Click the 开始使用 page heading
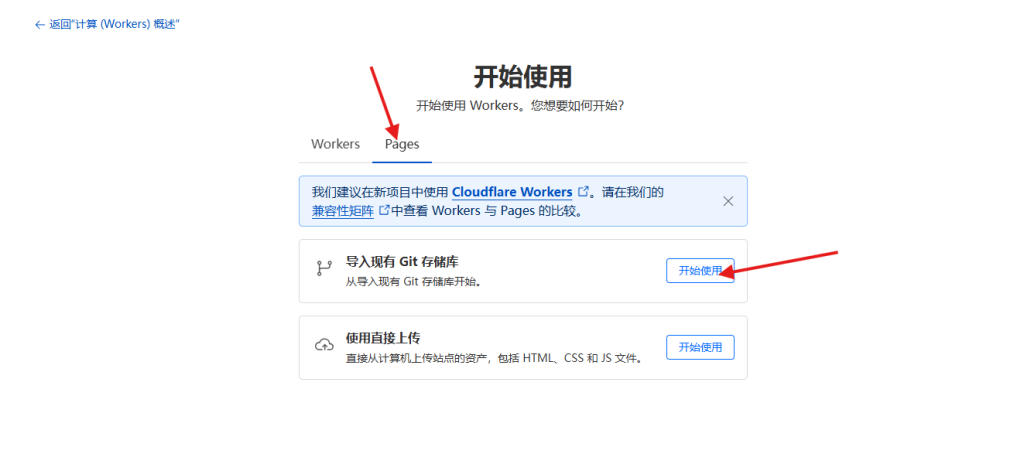The image size is (1024, 471). pyautogui.click(x=522, y=77)
